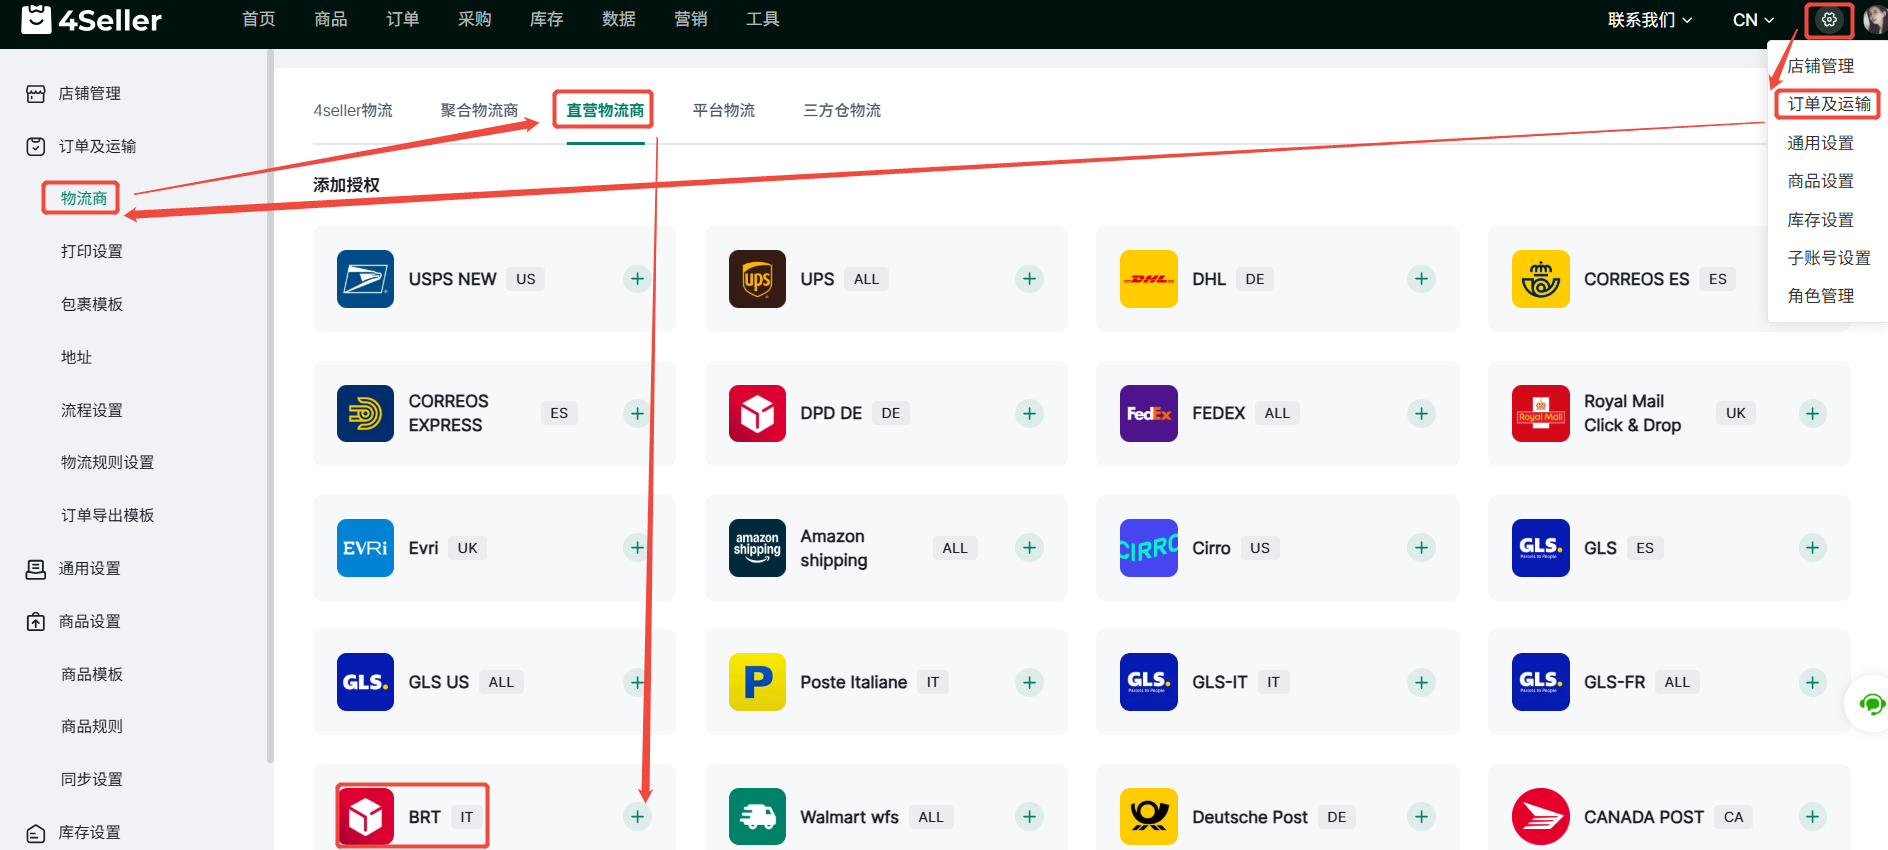Screen dimensions: 1888x850
Task: Switch to the 4seller物流 tab
Action: coord(353,110)
